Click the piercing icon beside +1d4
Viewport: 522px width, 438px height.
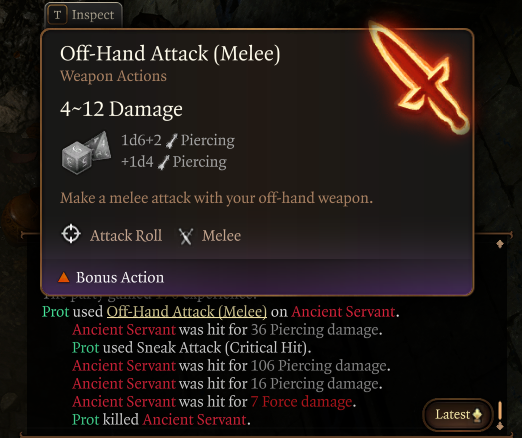pos(164,162)
